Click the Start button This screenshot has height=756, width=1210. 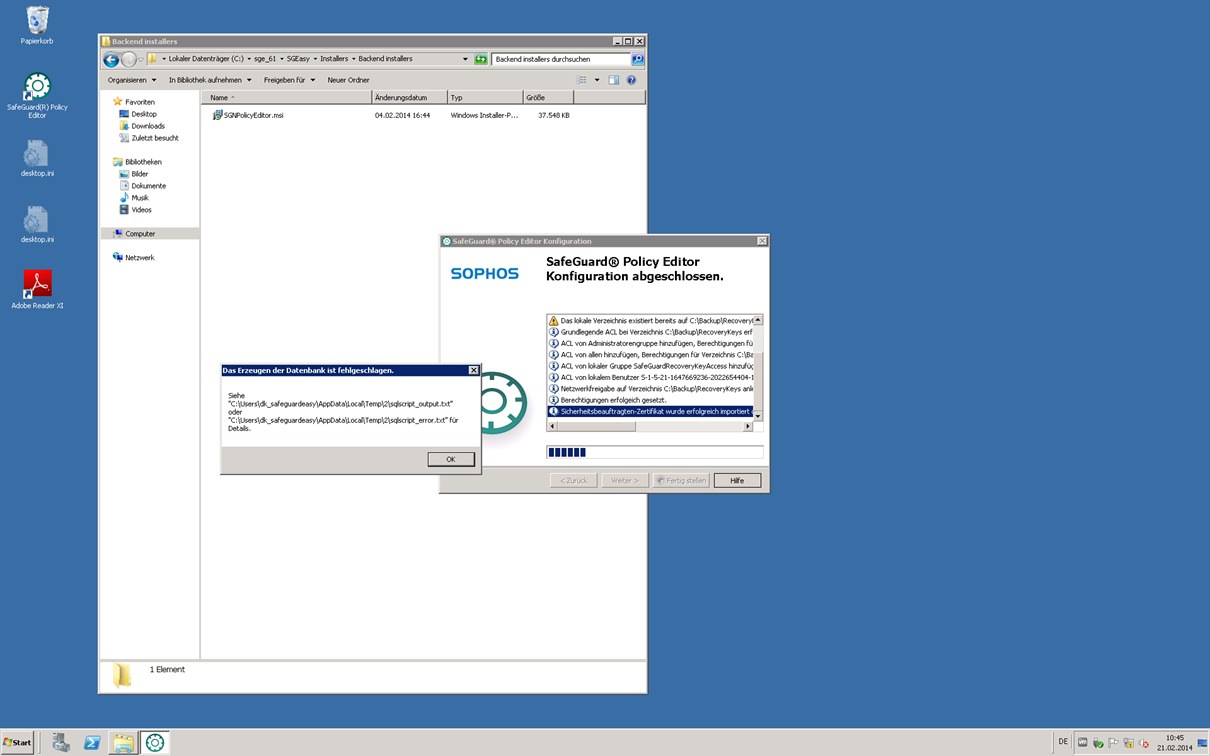pos(18,742)
